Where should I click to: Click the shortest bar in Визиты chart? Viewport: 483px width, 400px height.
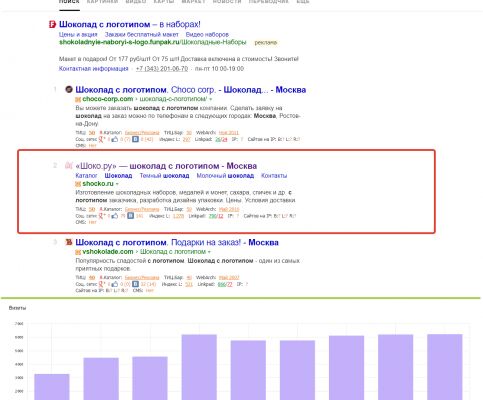point(52,387)
